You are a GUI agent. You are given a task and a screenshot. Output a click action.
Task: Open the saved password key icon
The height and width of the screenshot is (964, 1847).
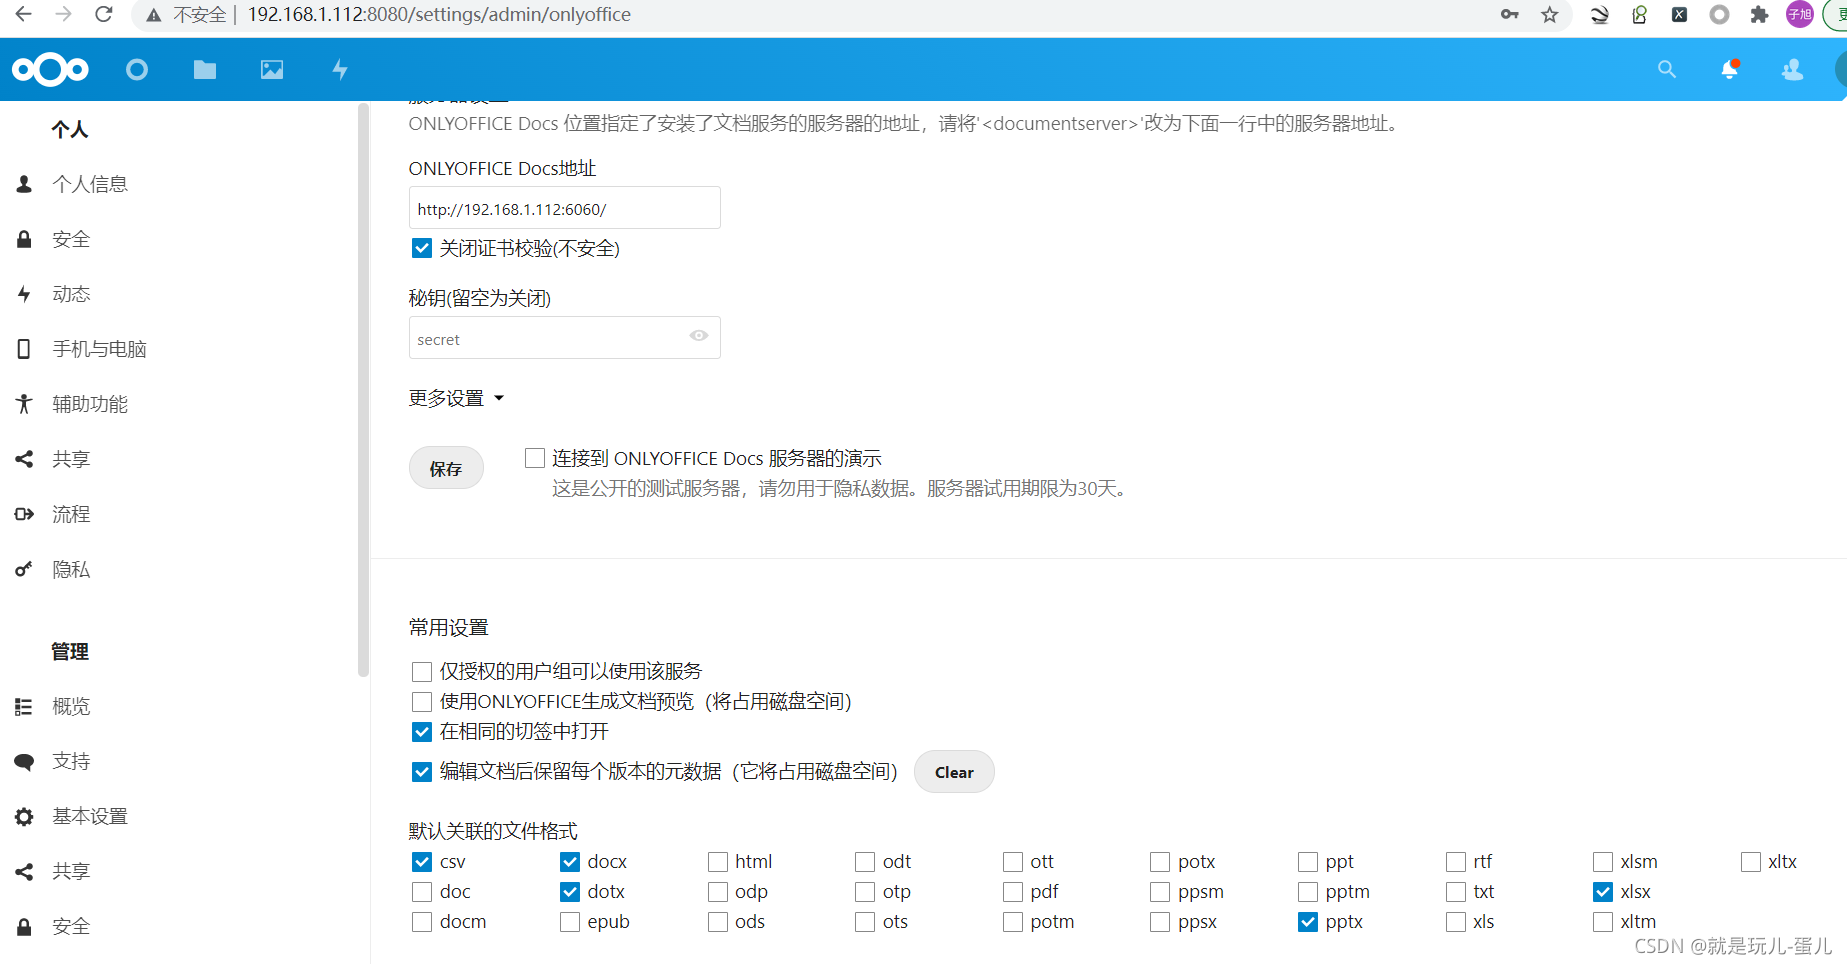point(1510,14)
